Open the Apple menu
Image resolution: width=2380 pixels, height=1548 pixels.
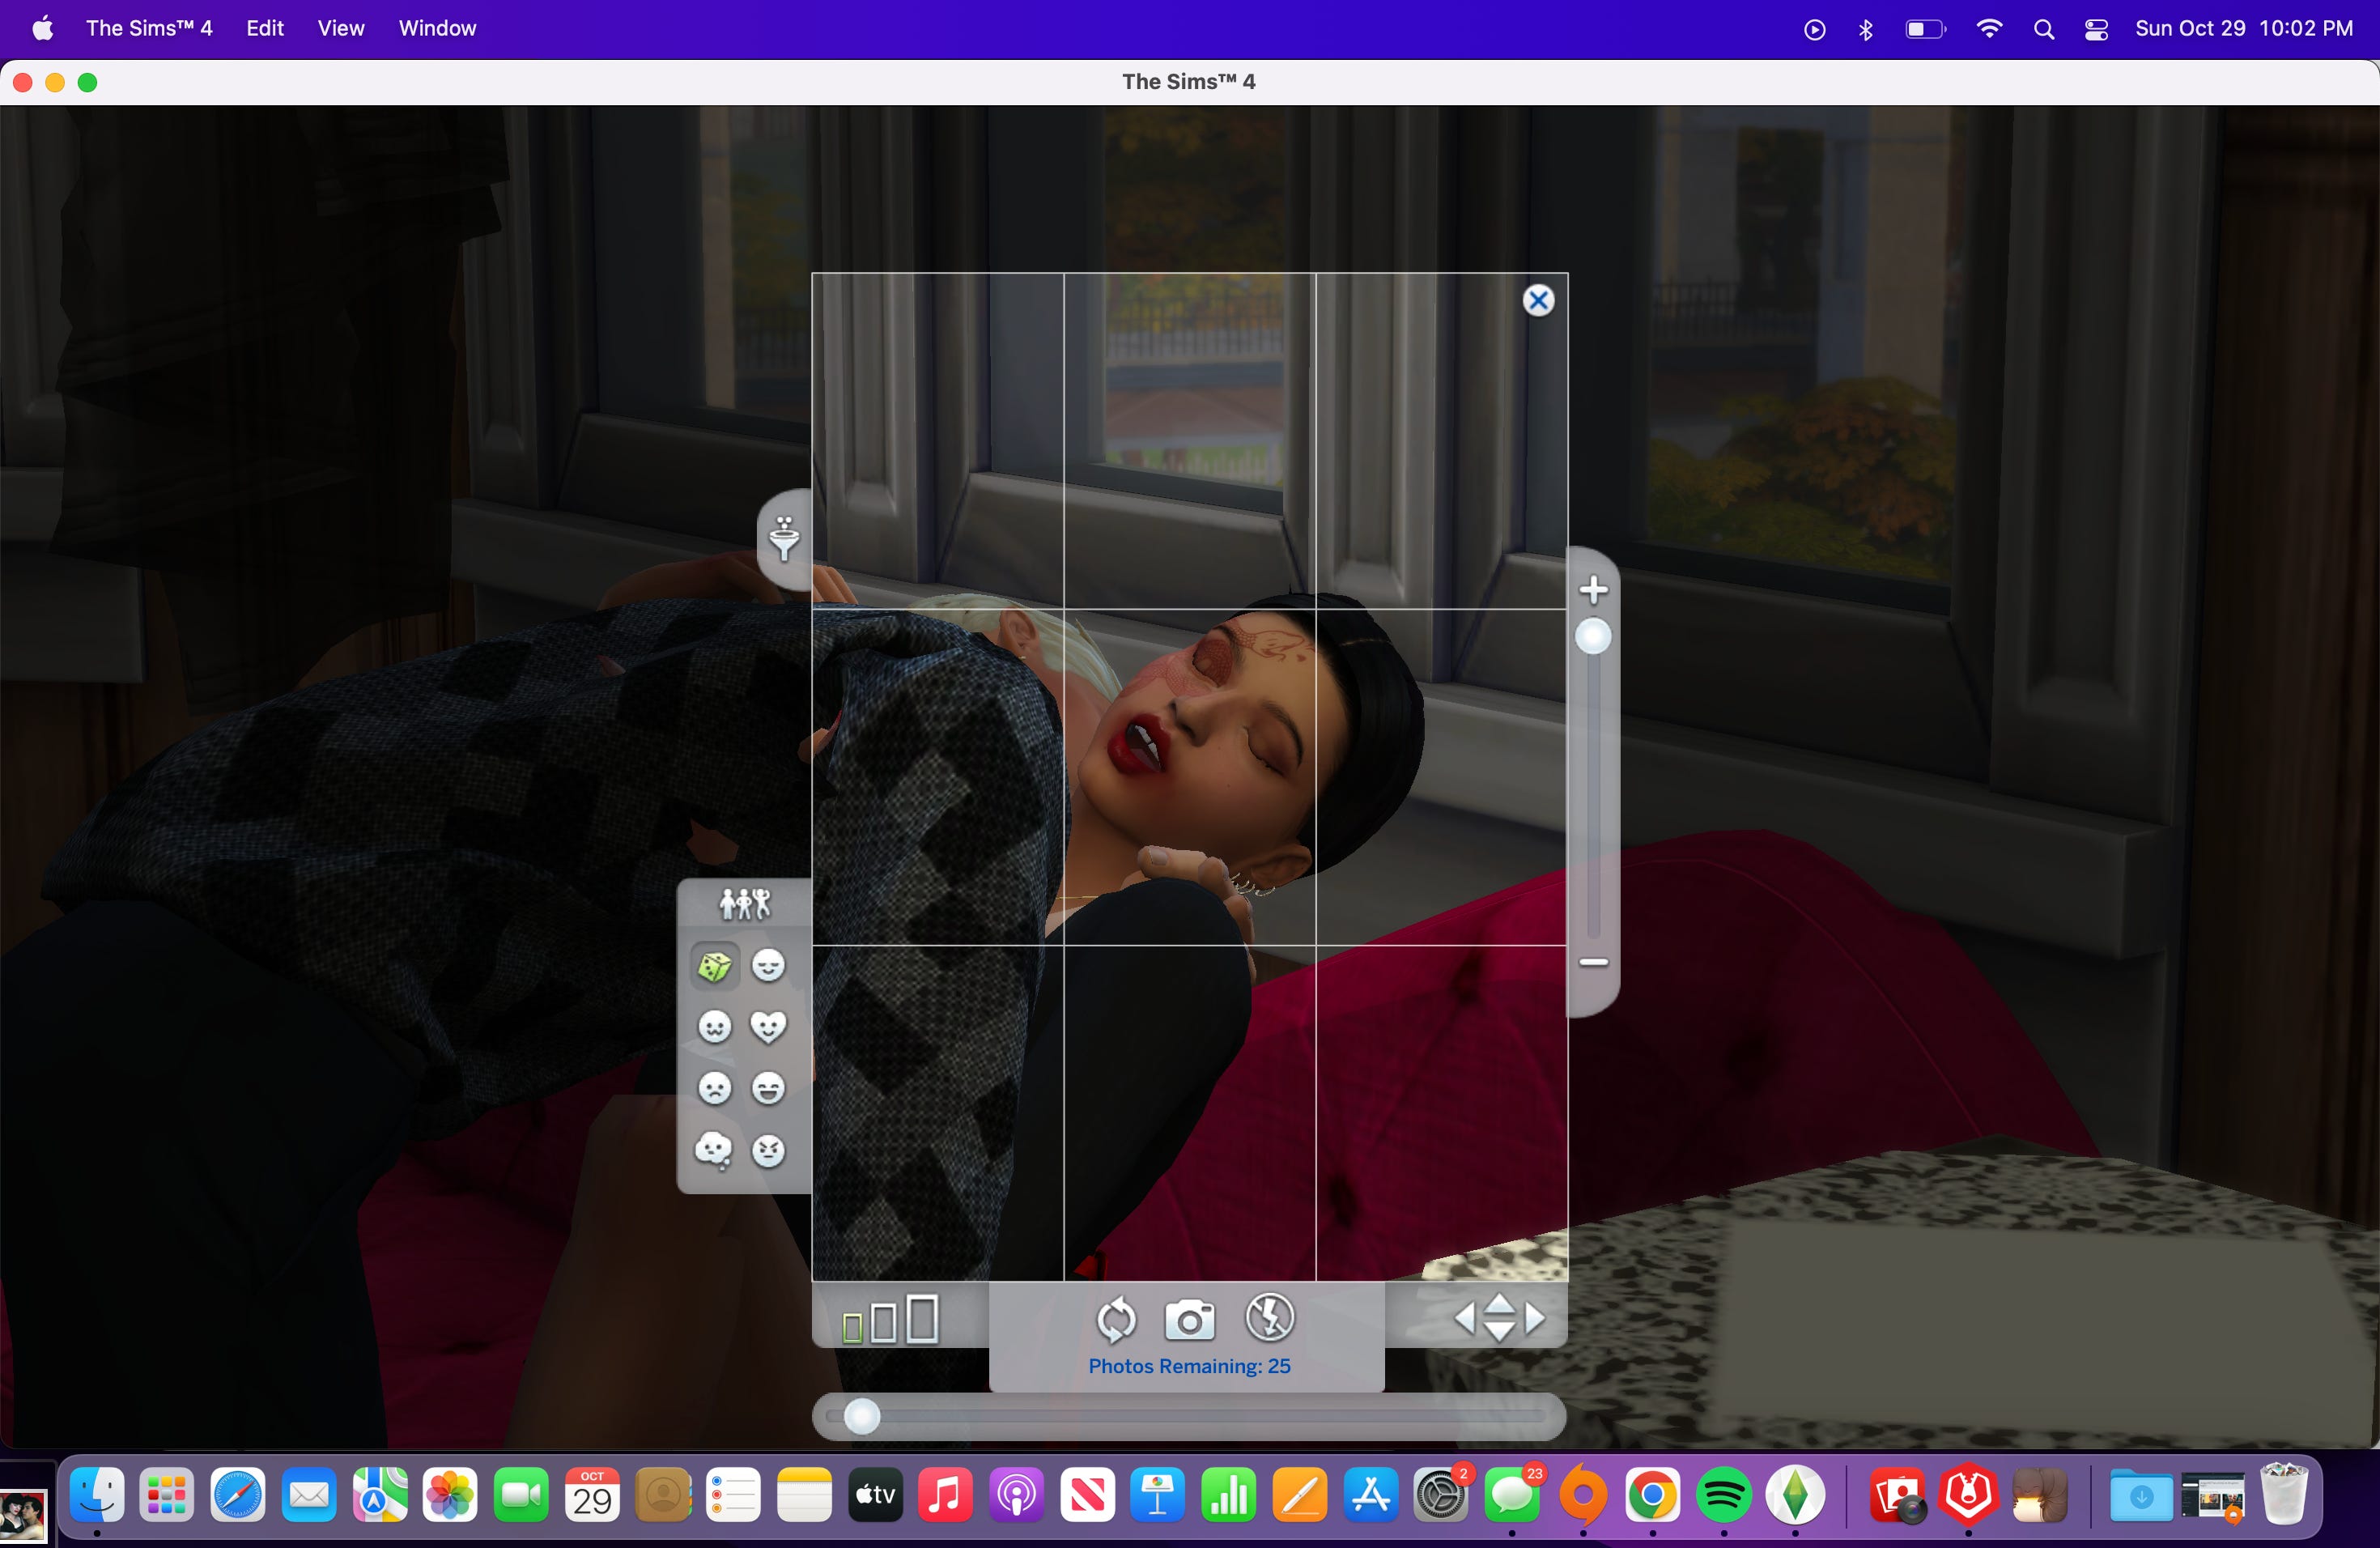tap(42, 28)
